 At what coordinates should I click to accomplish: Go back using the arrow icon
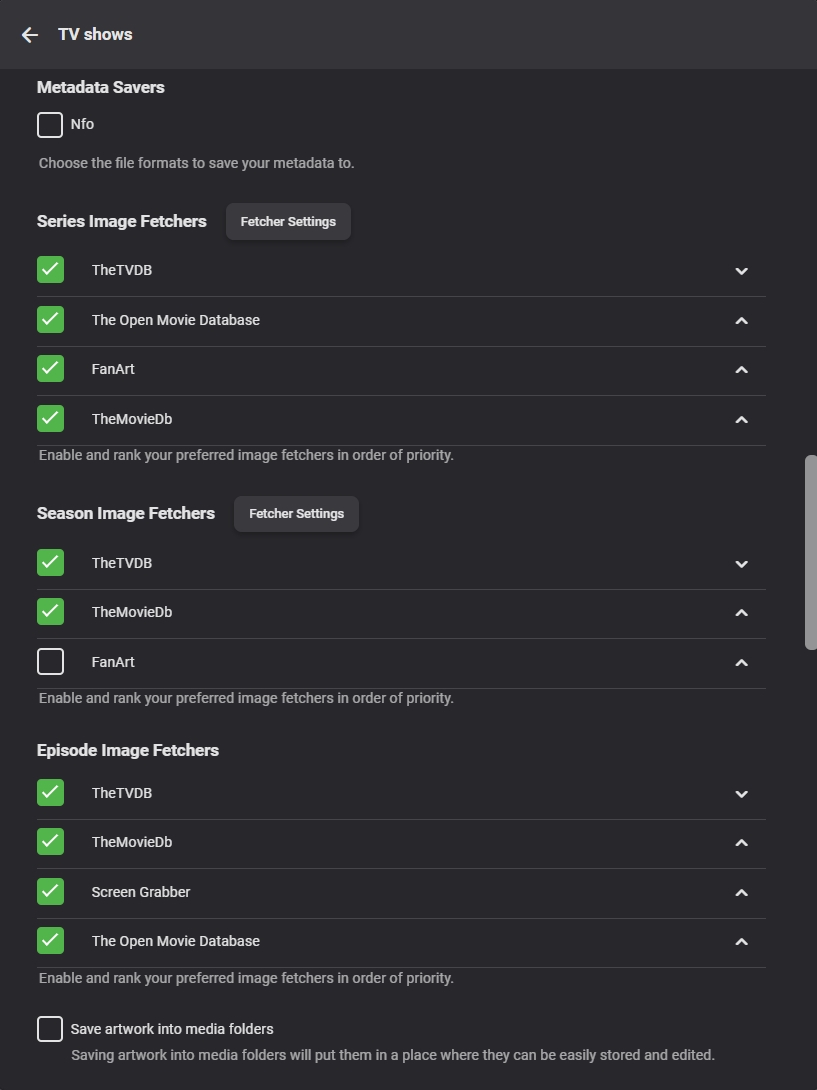pyautogui.click(x=30, y=35)
